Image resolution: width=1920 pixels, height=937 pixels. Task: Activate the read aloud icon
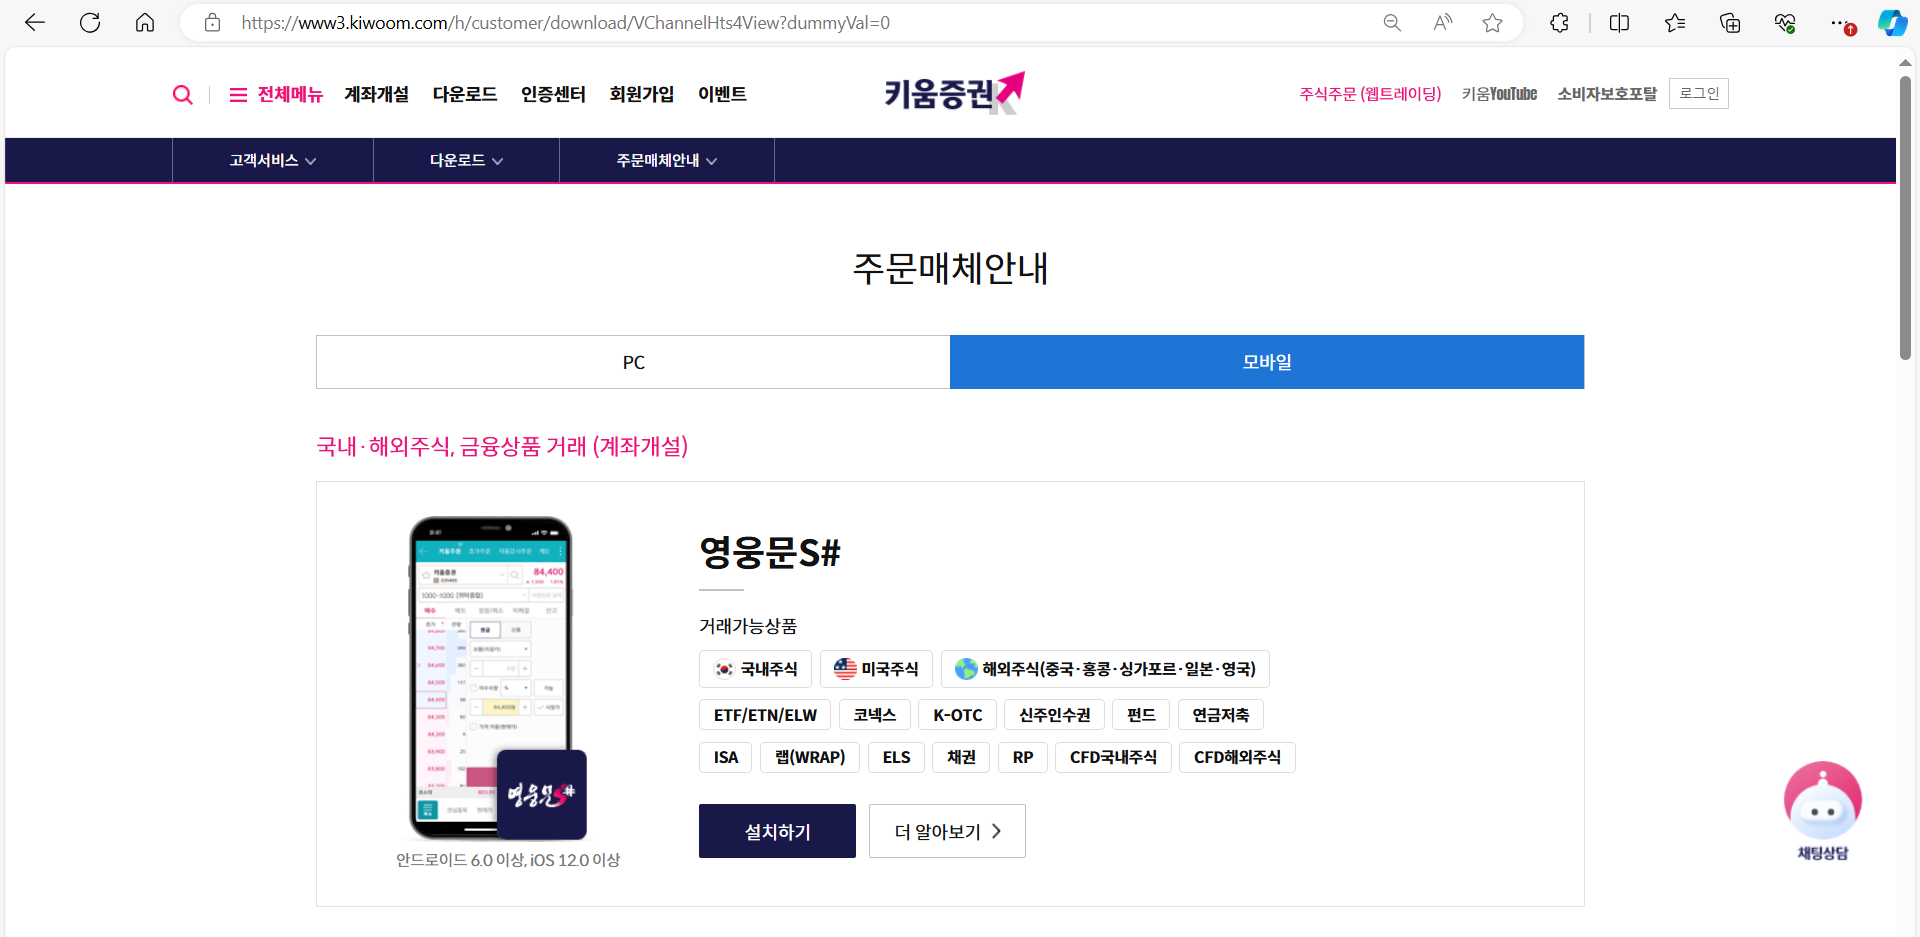coord(1442,22)
